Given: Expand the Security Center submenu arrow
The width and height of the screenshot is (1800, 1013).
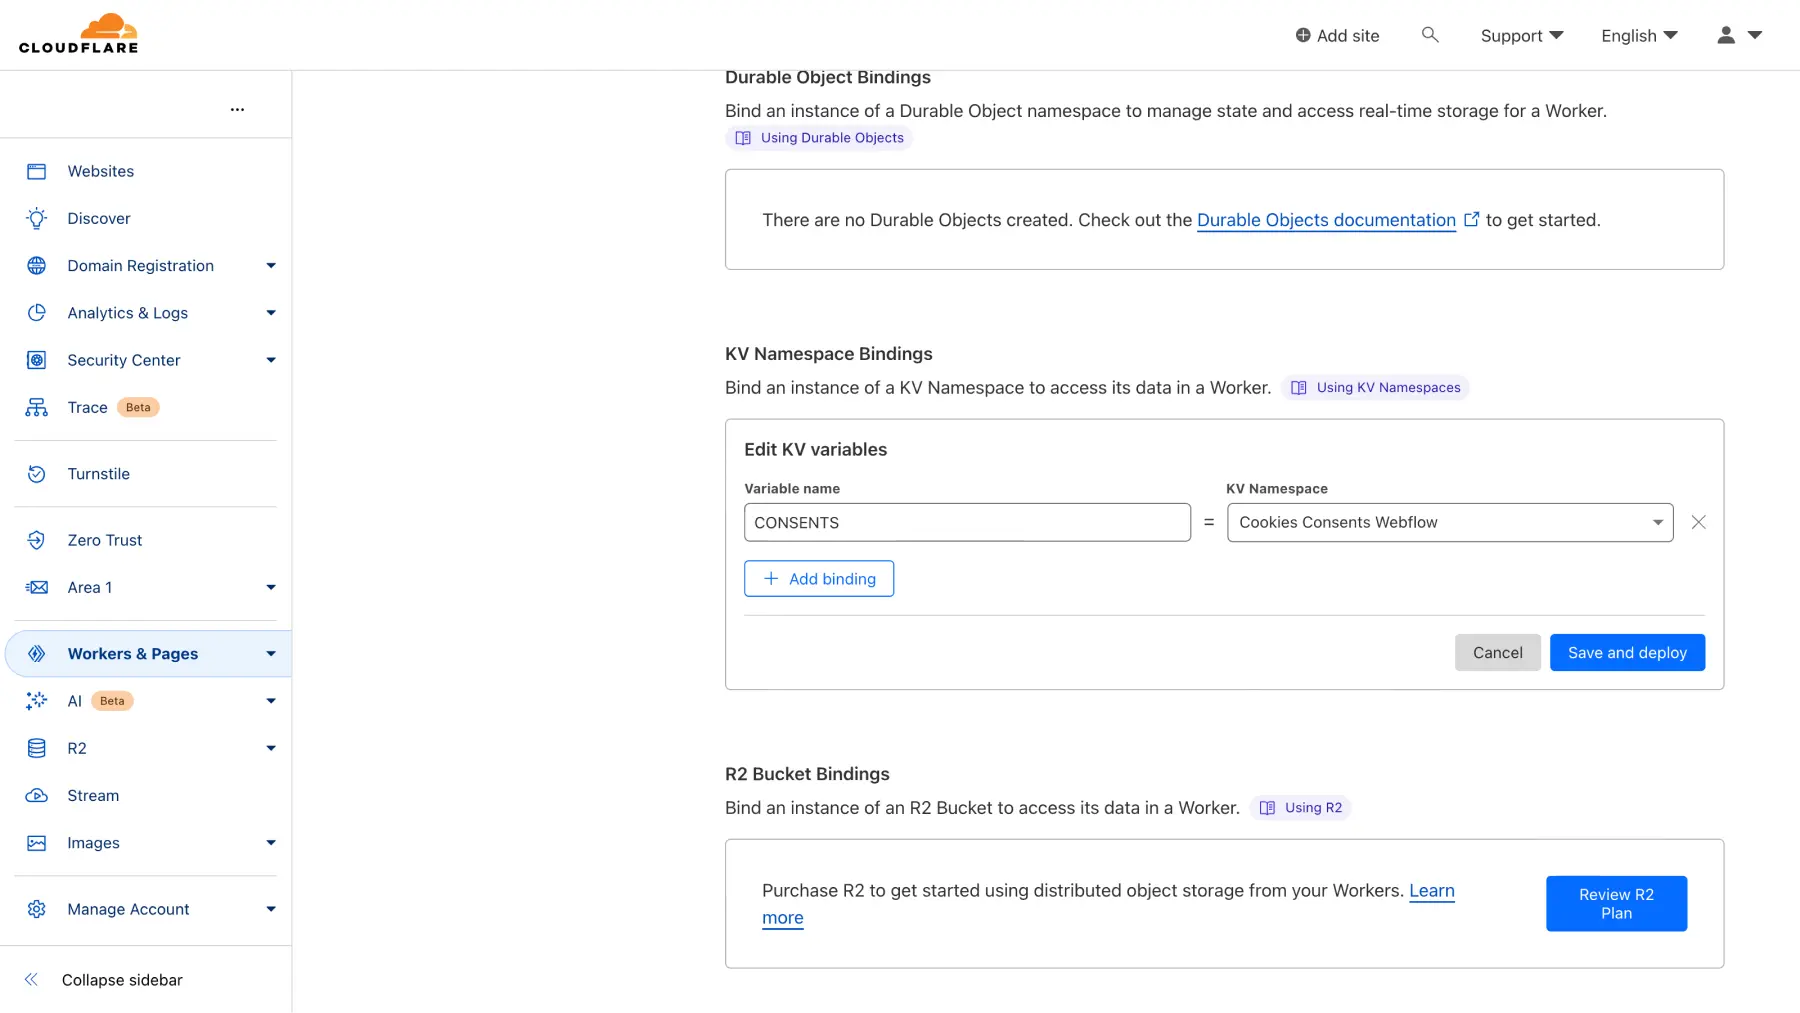Looking at the screenshot, I should pos(271,360).
